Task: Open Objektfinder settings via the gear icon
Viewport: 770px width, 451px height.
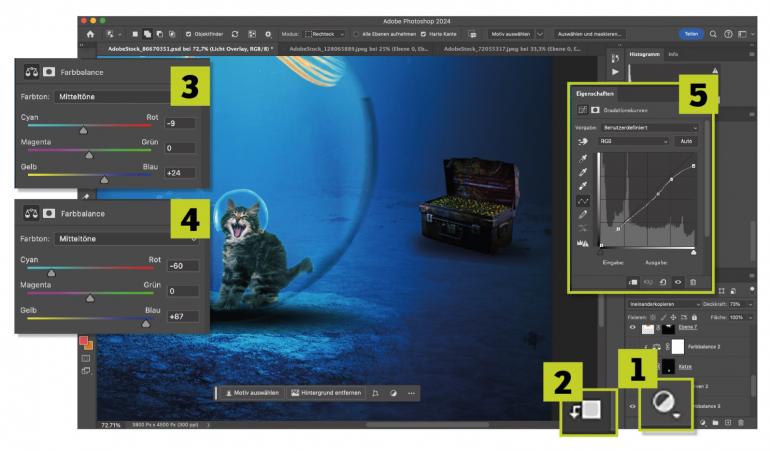Action: 268,34
